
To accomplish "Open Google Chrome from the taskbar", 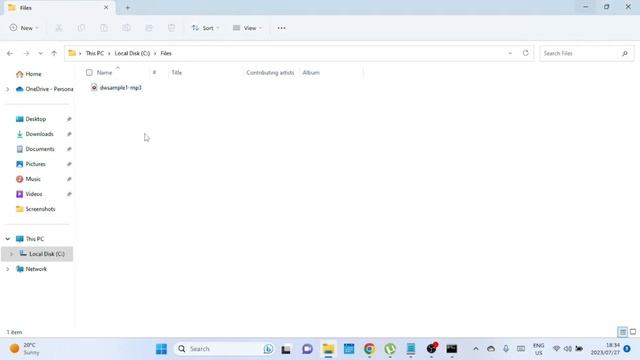I will (369, 349).
